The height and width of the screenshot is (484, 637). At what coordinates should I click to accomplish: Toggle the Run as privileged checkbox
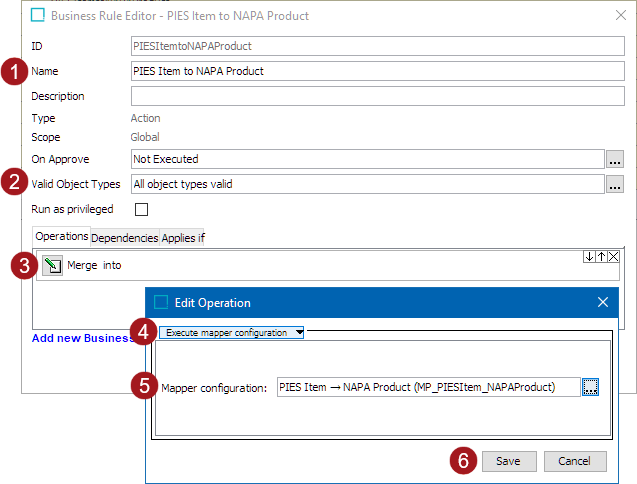click(x=141, y=209)
